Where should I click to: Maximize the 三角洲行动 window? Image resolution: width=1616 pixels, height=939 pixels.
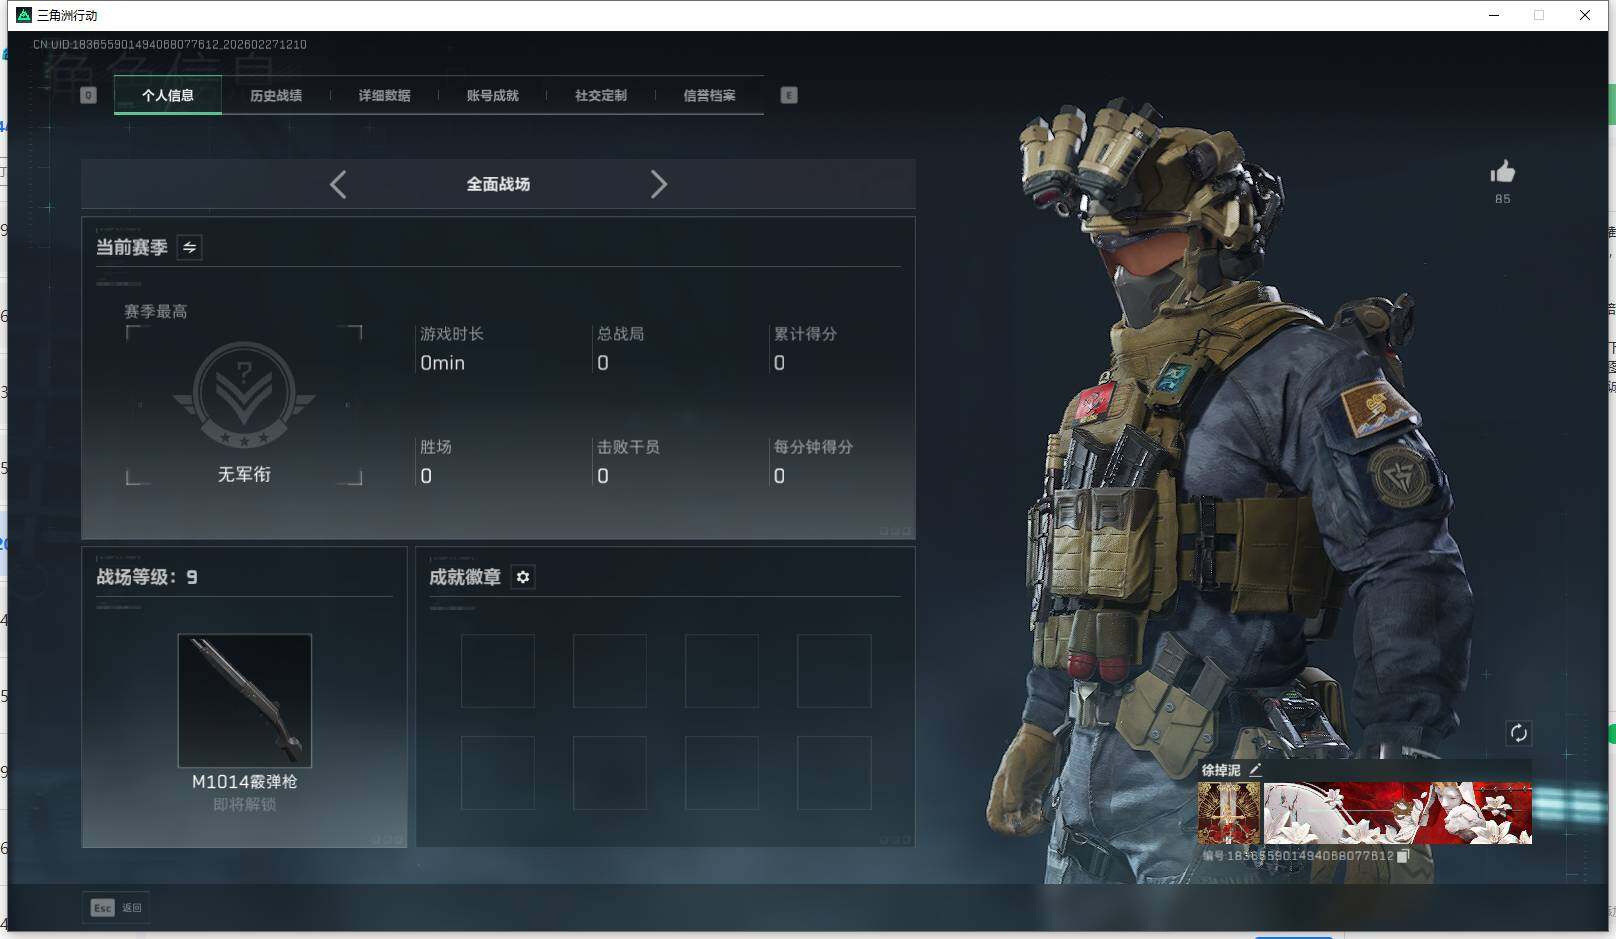1539,15
